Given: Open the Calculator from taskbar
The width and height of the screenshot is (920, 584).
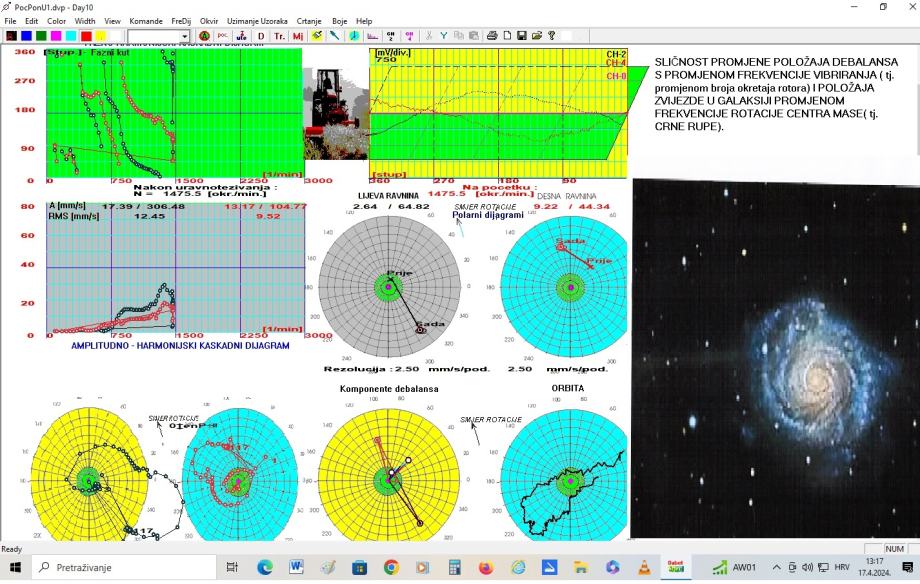Looking at the screenshot, I should click(x=454, y=568).
